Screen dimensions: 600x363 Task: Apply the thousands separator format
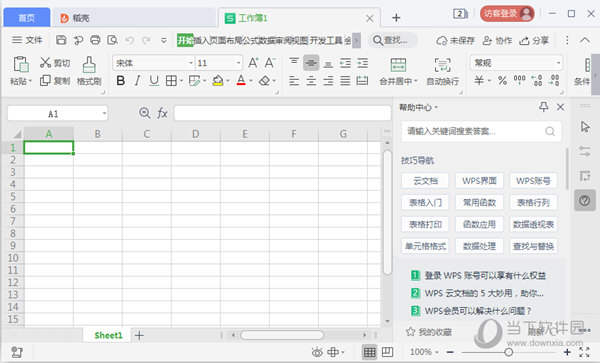point(519,80)
